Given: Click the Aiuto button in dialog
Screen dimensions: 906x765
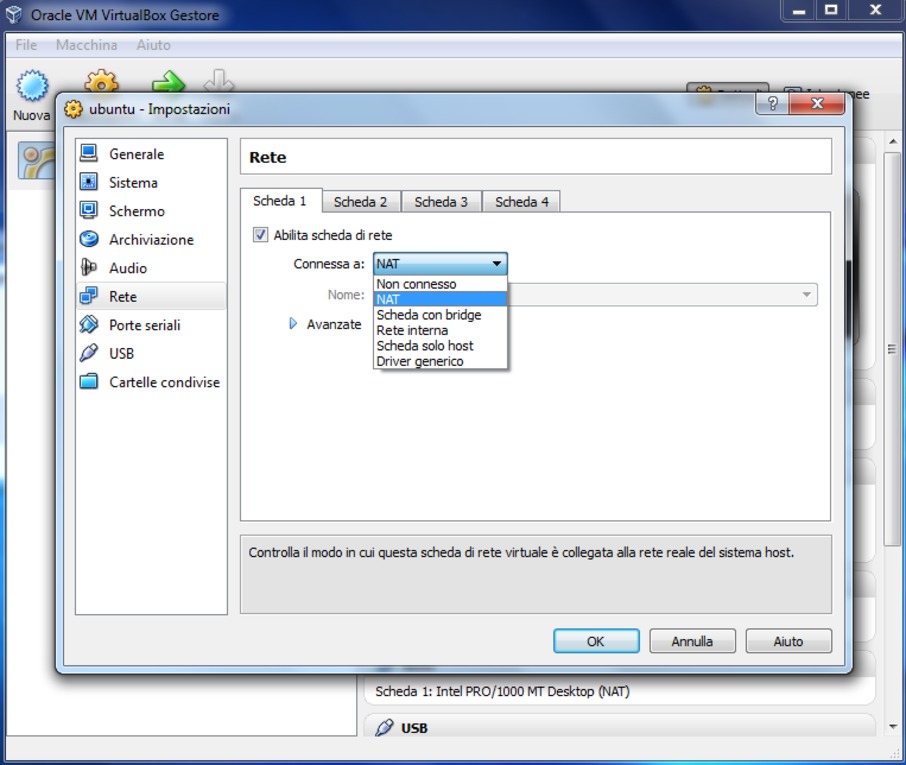Looking at the screenshot, I should [x=789, y=641].
